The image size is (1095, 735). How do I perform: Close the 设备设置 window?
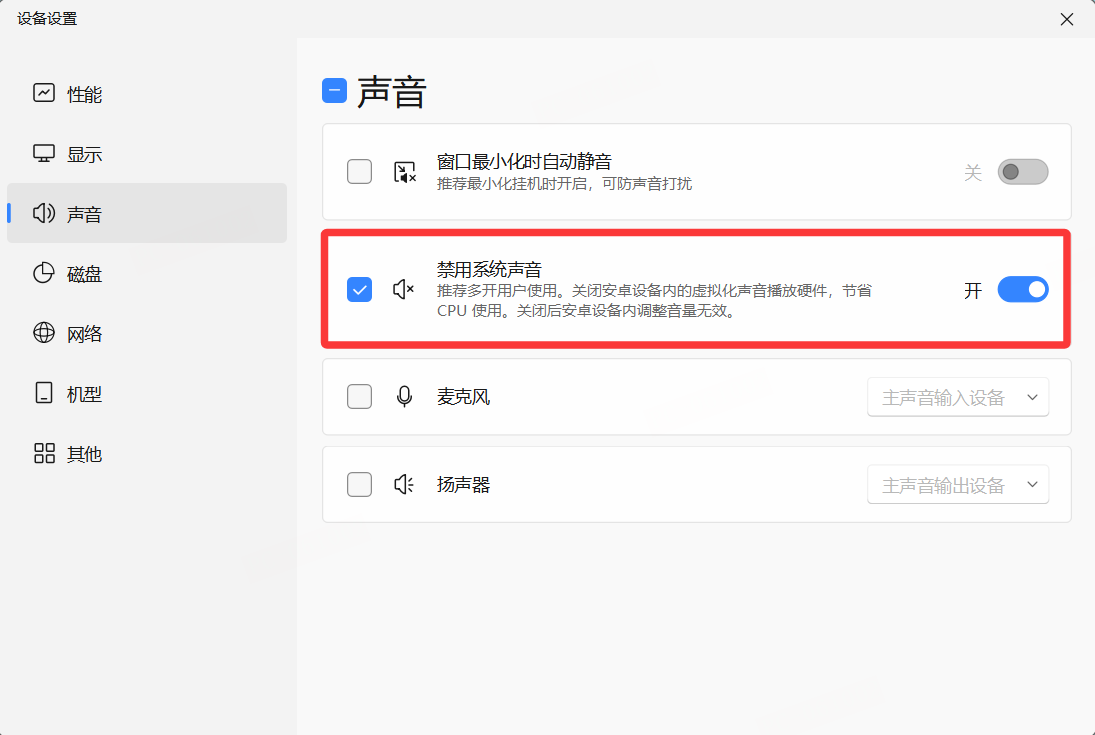(1067, 19)
